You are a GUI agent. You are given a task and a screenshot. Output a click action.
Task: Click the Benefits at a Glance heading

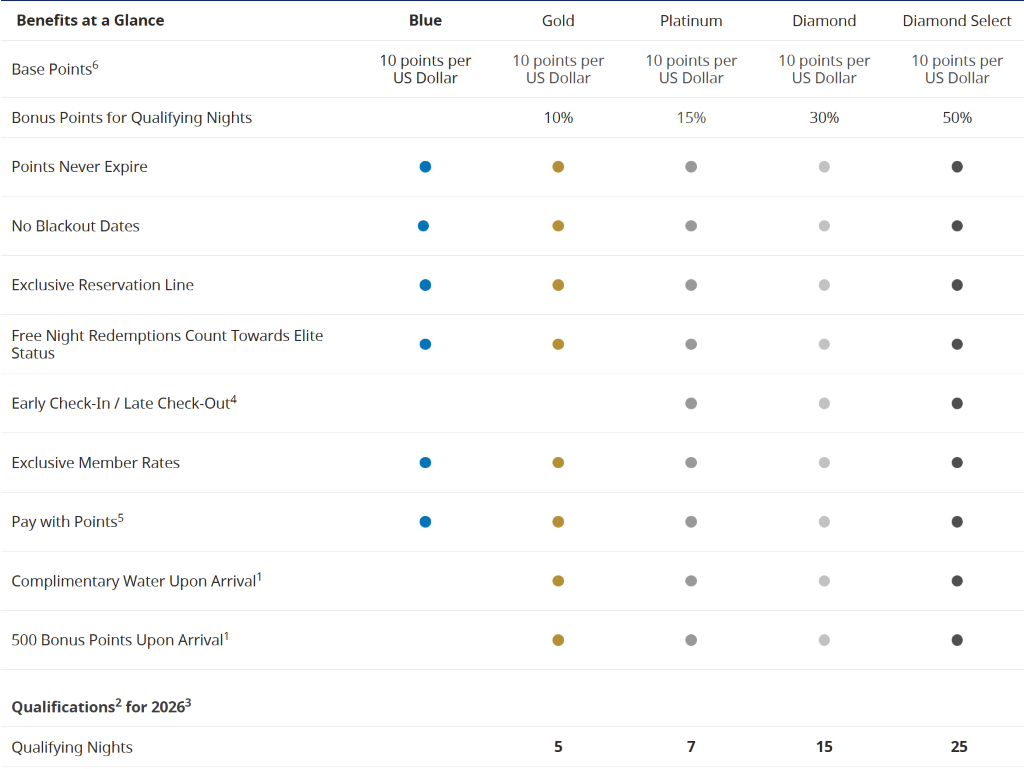[x=90, y=20]
